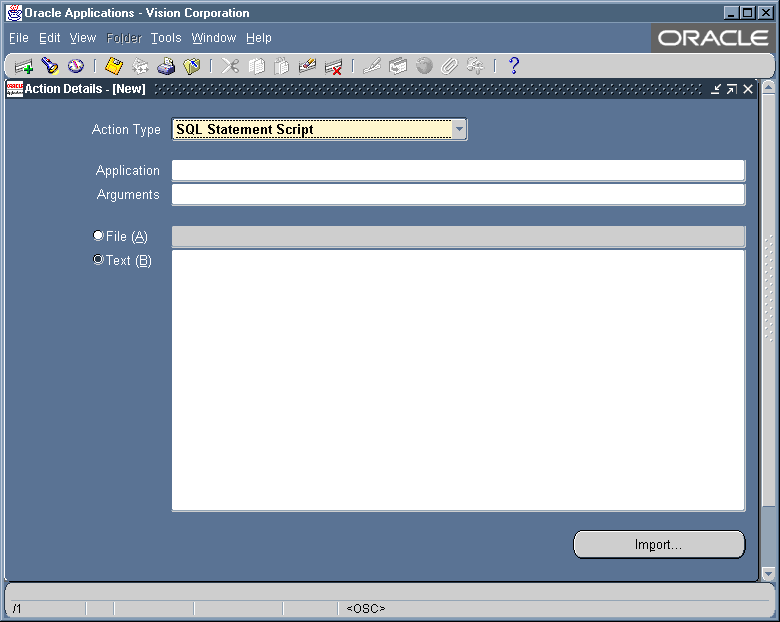Select the Text (B) radio button
The height and width of the screenshot is (622, 780).
click(98, 260)
